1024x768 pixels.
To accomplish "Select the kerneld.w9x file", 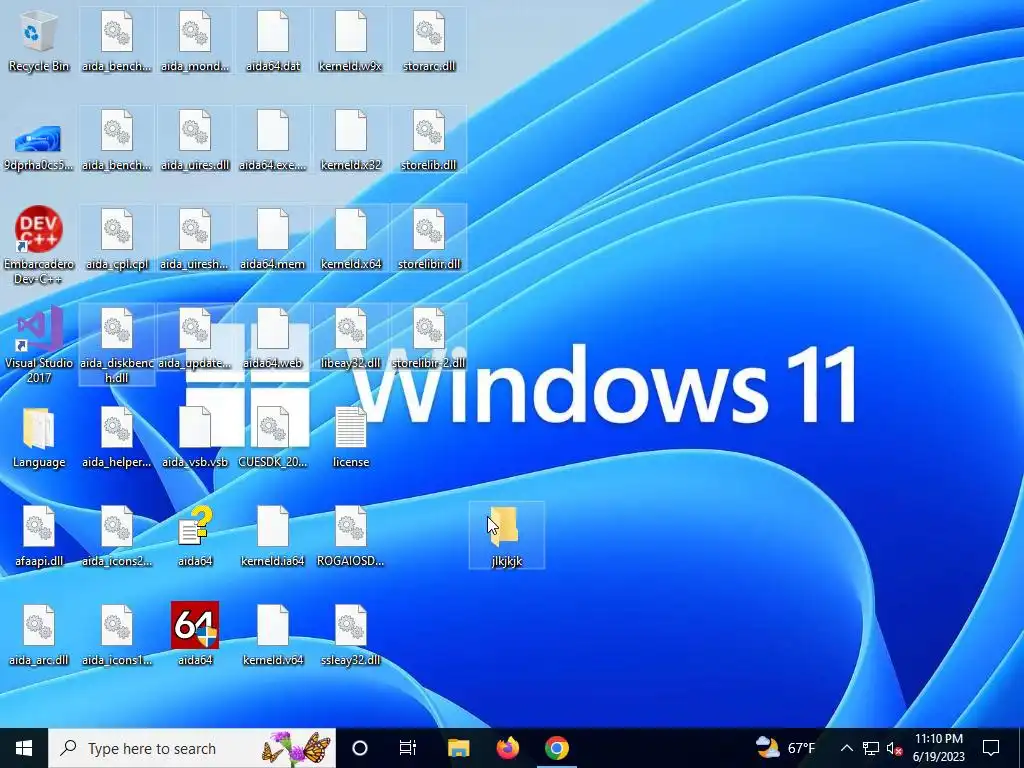I will click(351, 40).
